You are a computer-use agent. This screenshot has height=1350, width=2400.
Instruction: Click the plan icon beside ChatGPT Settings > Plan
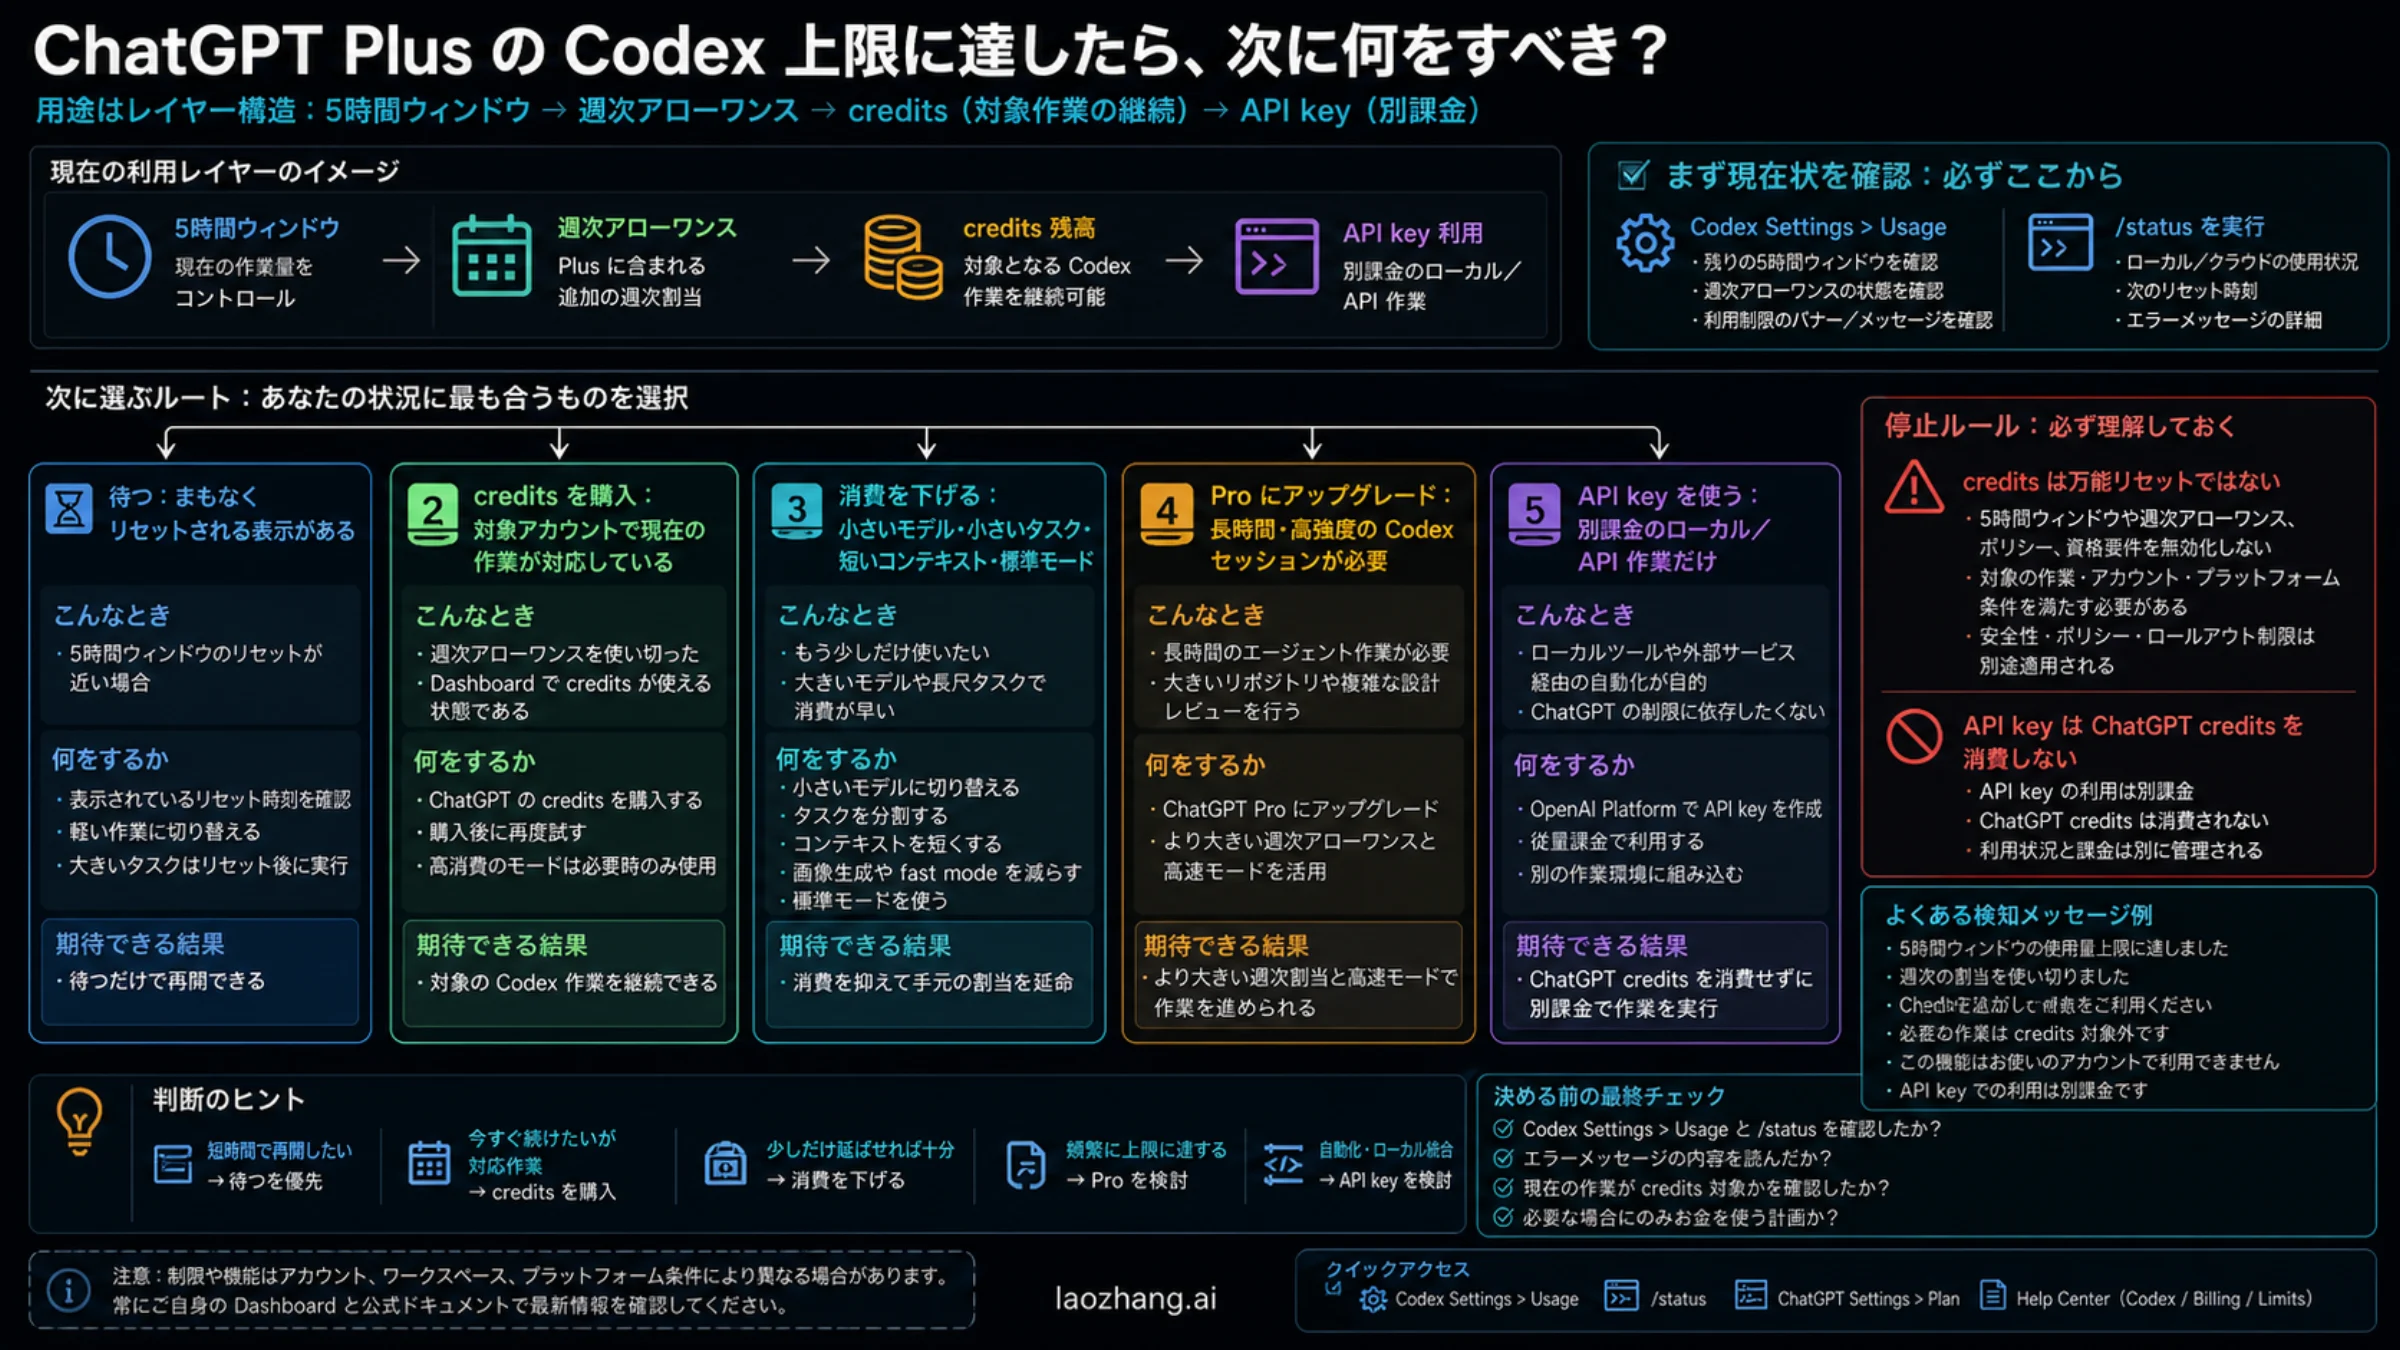pyautogui.click(x=1751, y=1295)
